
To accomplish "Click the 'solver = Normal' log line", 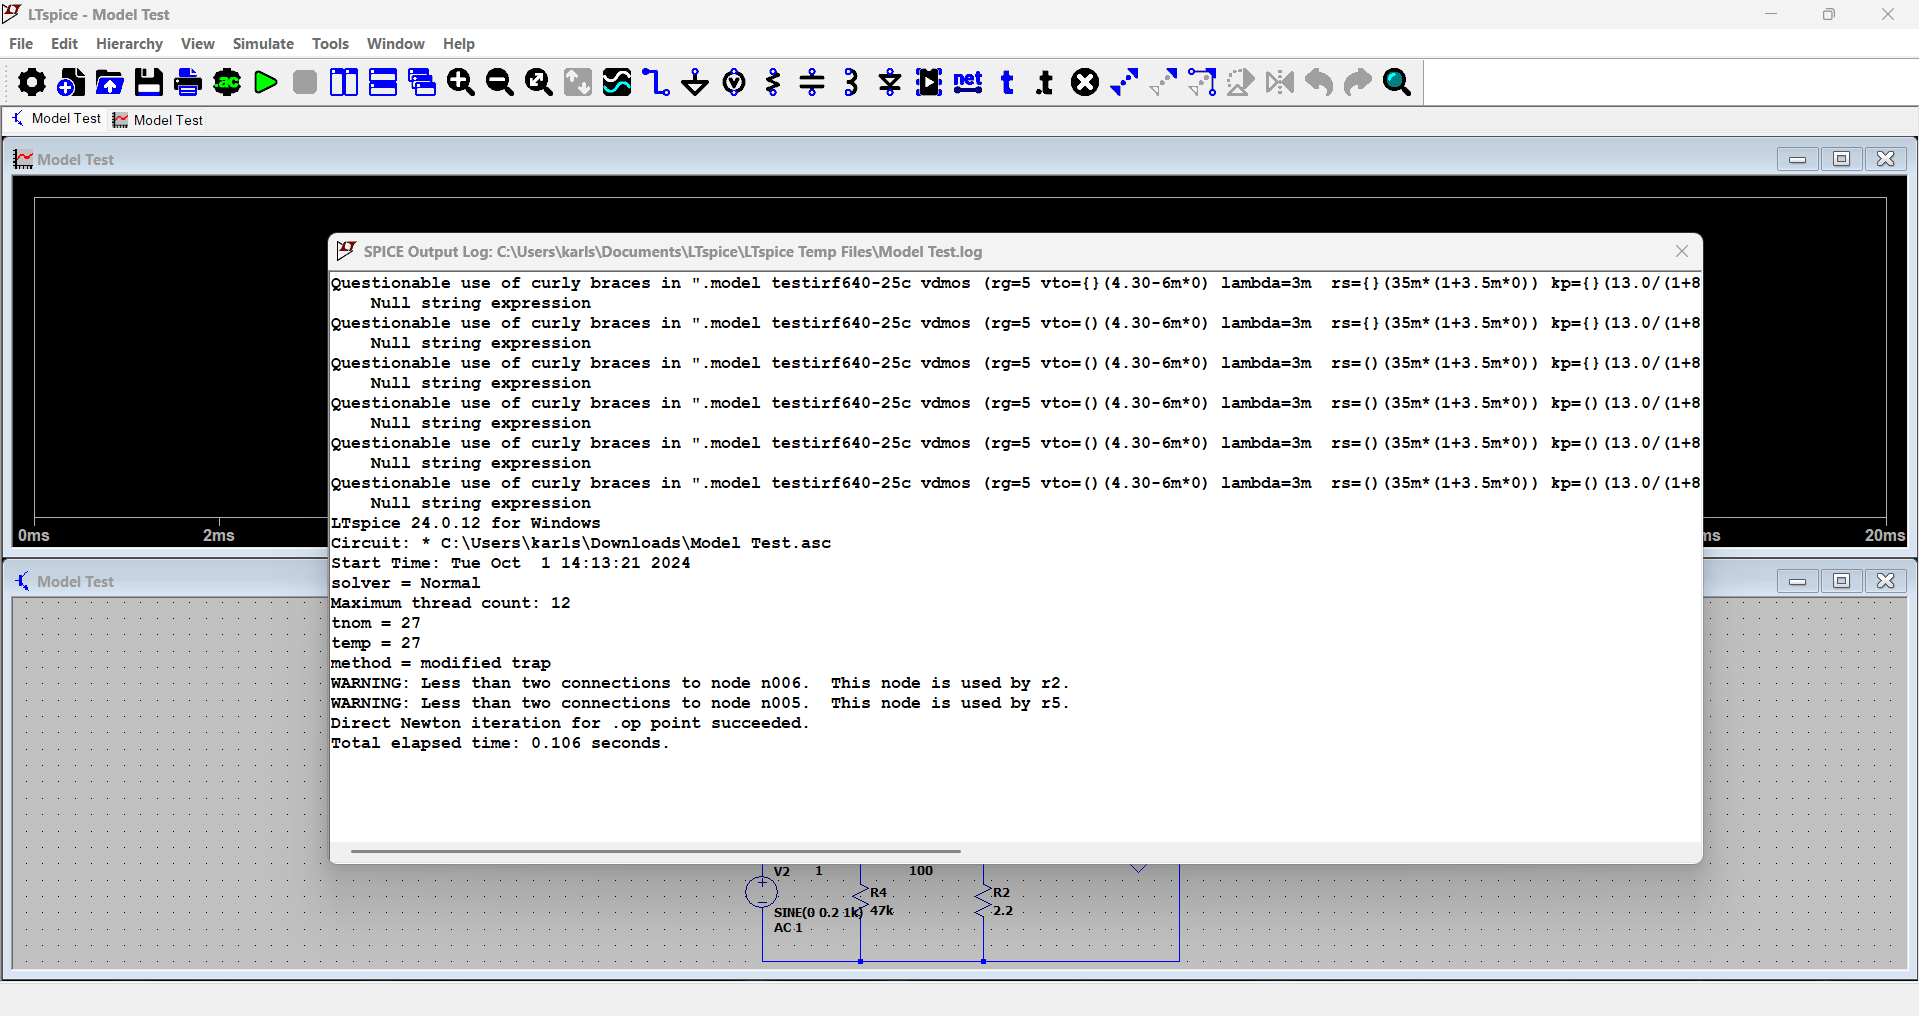I will click(406, 583).
